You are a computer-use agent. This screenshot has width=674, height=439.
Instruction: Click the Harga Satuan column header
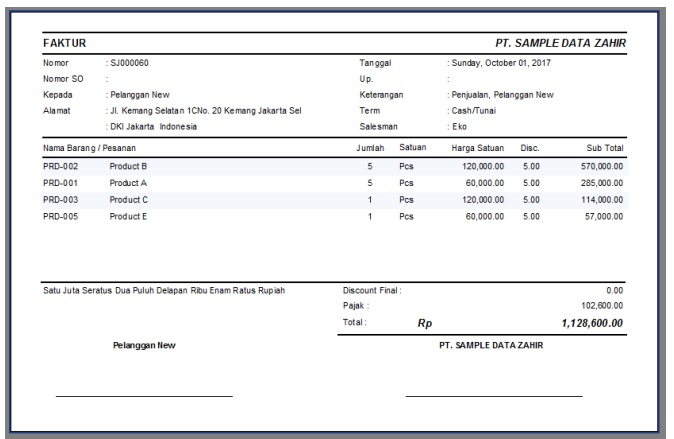[x=476, y=148]
